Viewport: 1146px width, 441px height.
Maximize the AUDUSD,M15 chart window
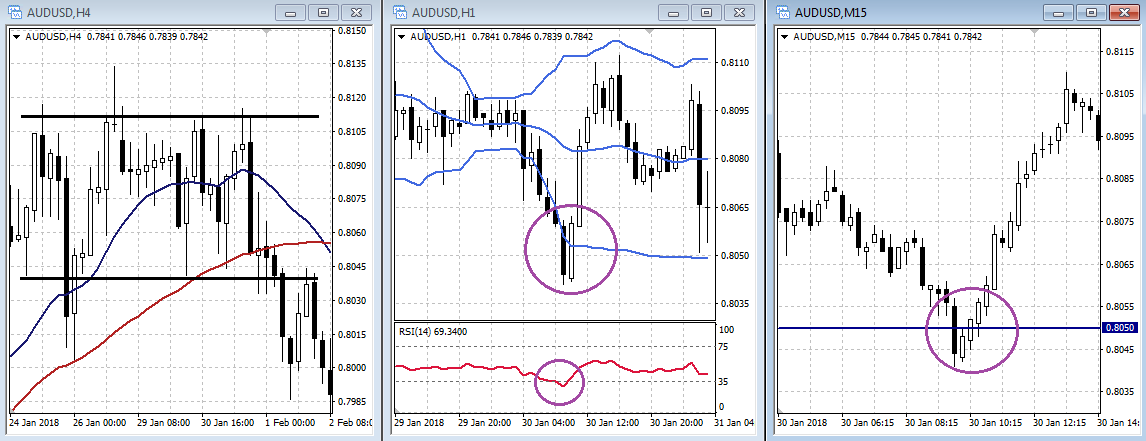click(1089, 12)
